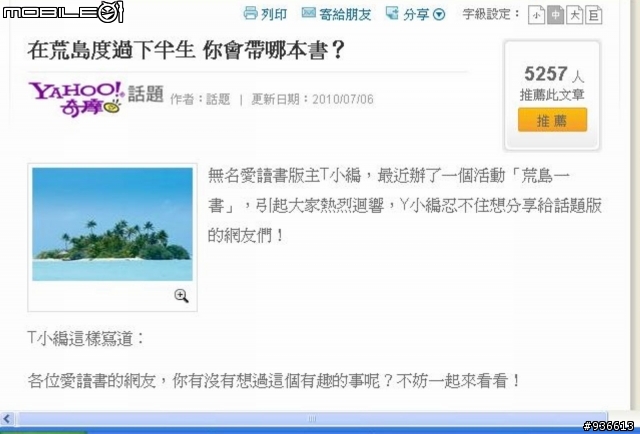Click the horizontal scrollbar thumb
The image size is (640, 434).
point(312,418)
